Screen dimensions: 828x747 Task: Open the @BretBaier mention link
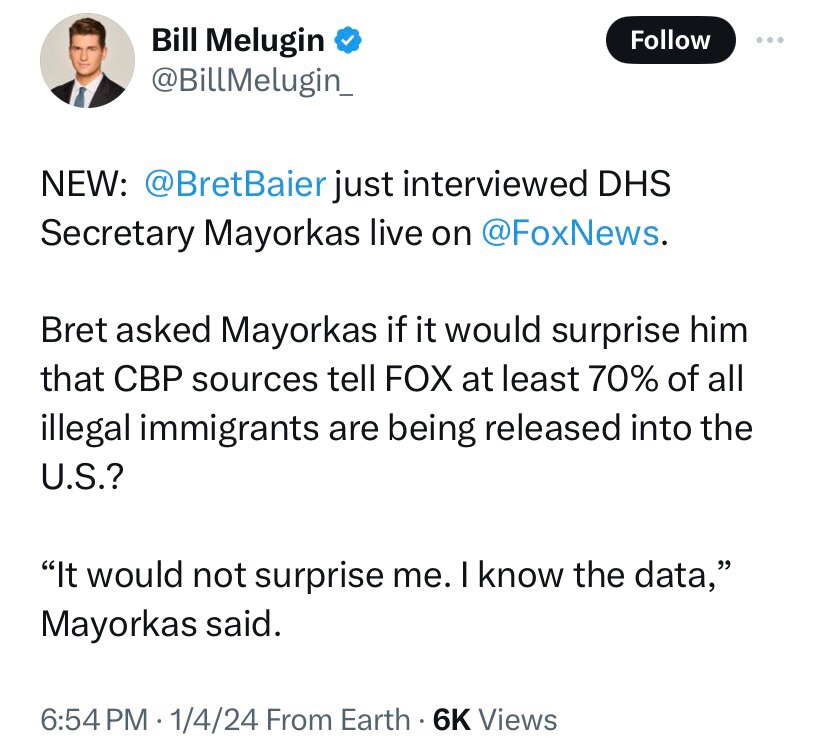click(x=235, y=184)
